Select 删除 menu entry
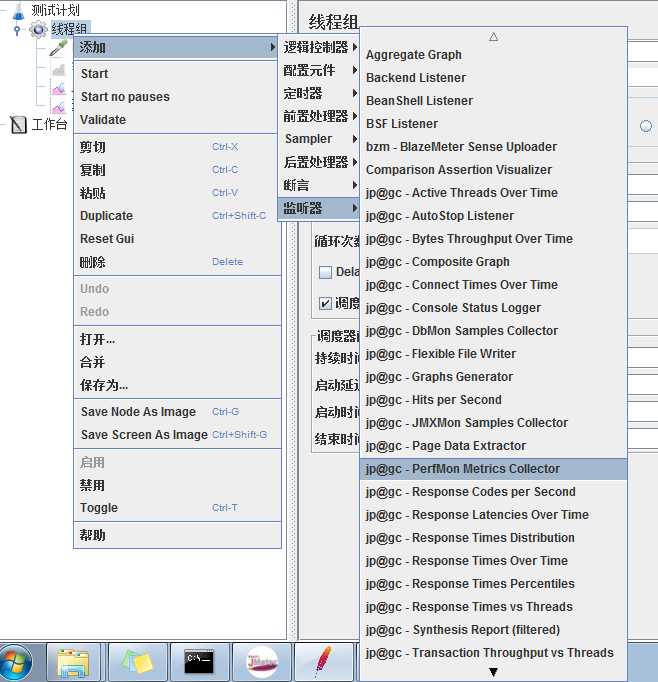Image resolution: width=658 pixels, height=682 pixels. click(177, 262)
